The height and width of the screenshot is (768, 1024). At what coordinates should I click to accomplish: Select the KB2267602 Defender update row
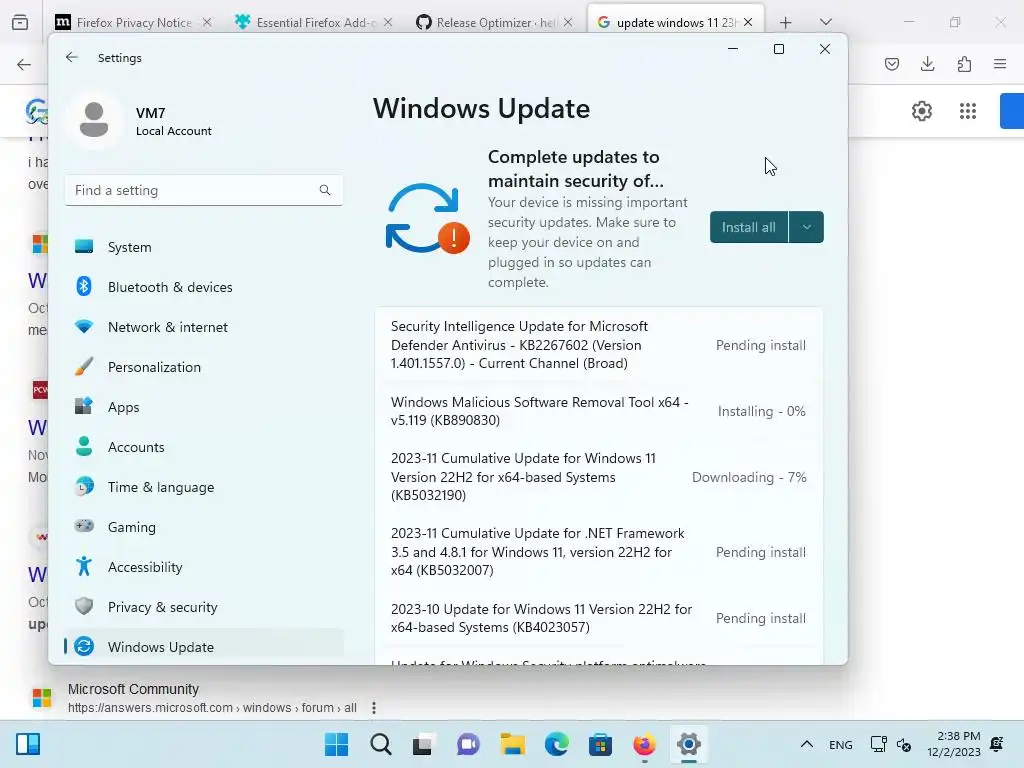pos(599,345)
